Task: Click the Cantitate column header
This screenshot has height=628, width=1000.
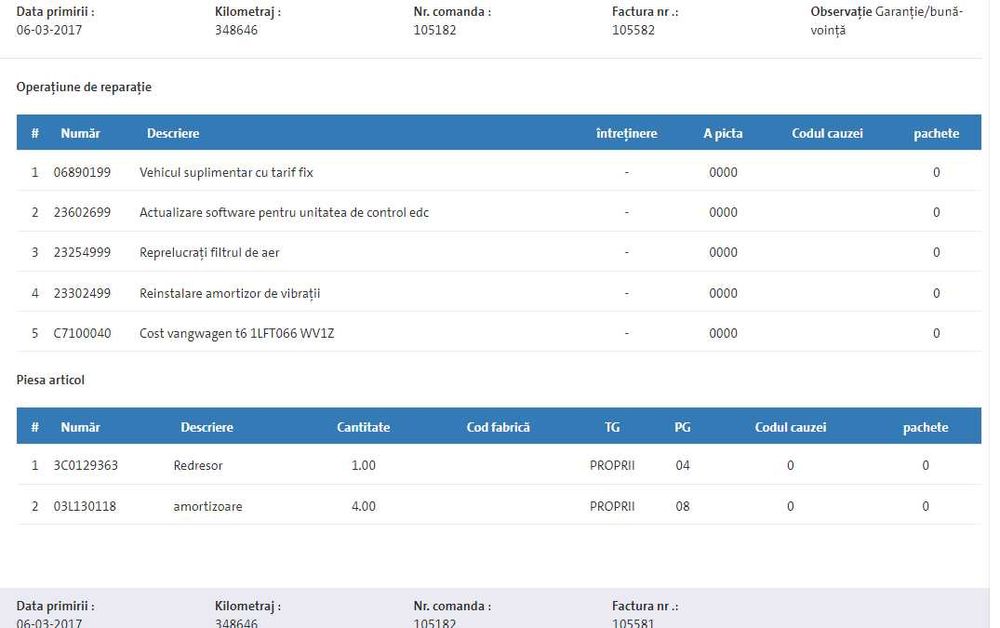Action: click(x=363, y=427)
